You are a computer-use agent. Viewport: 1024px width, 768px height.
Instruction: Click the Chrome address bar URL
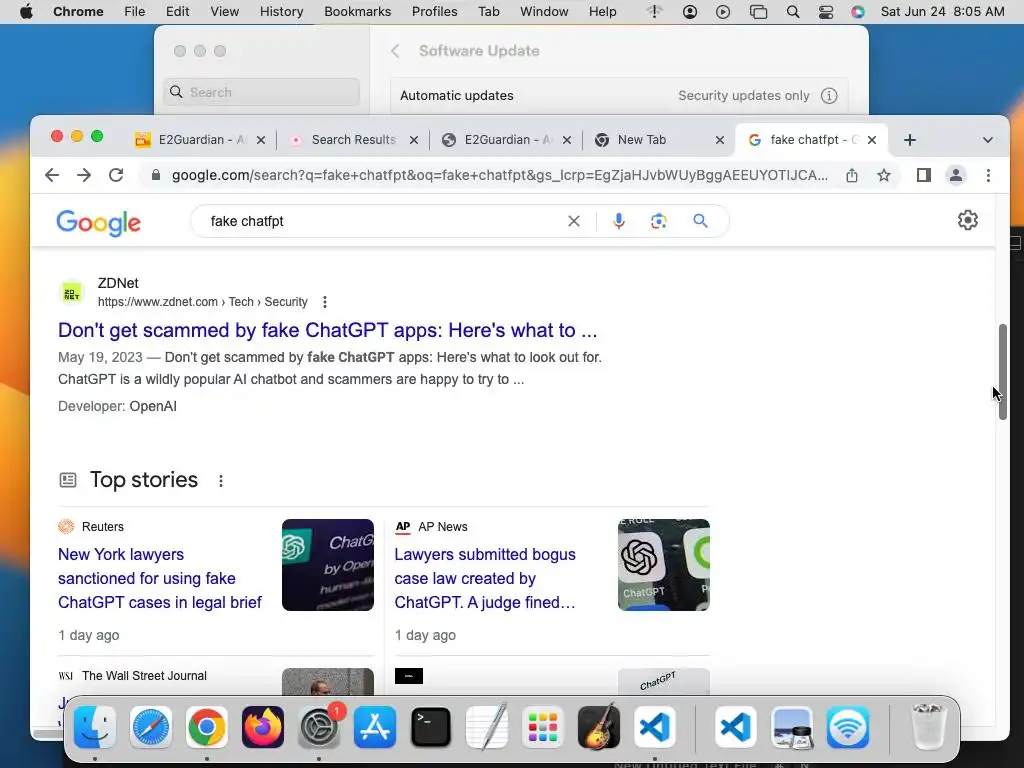click(x=500, y=175)
